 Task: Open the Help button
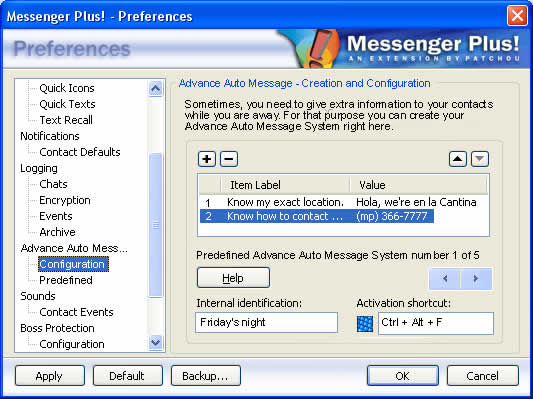click(233, 278)
